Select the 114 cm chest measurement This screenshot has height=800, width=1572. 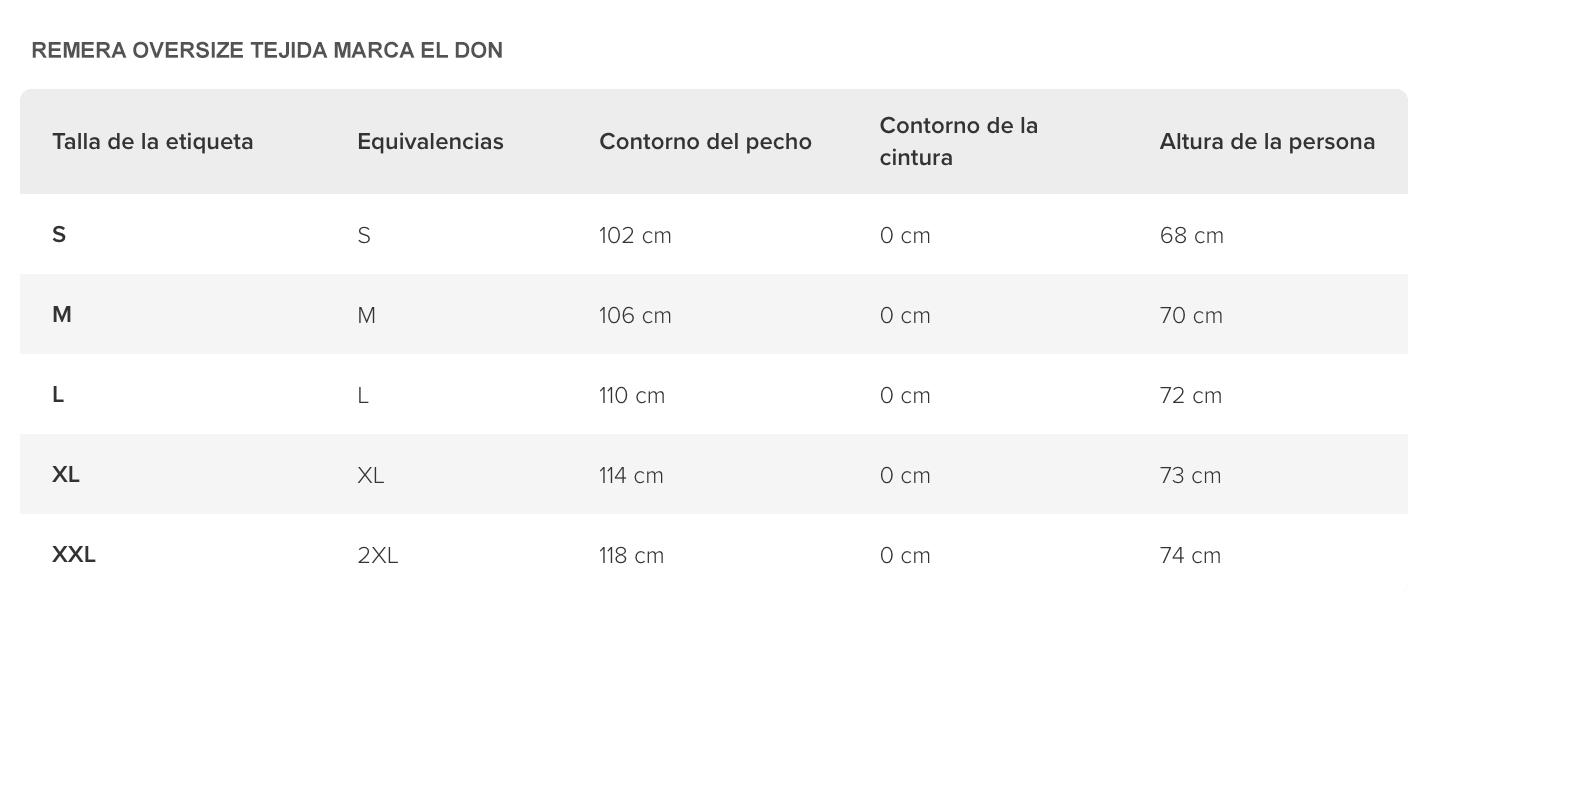[631, 476]
